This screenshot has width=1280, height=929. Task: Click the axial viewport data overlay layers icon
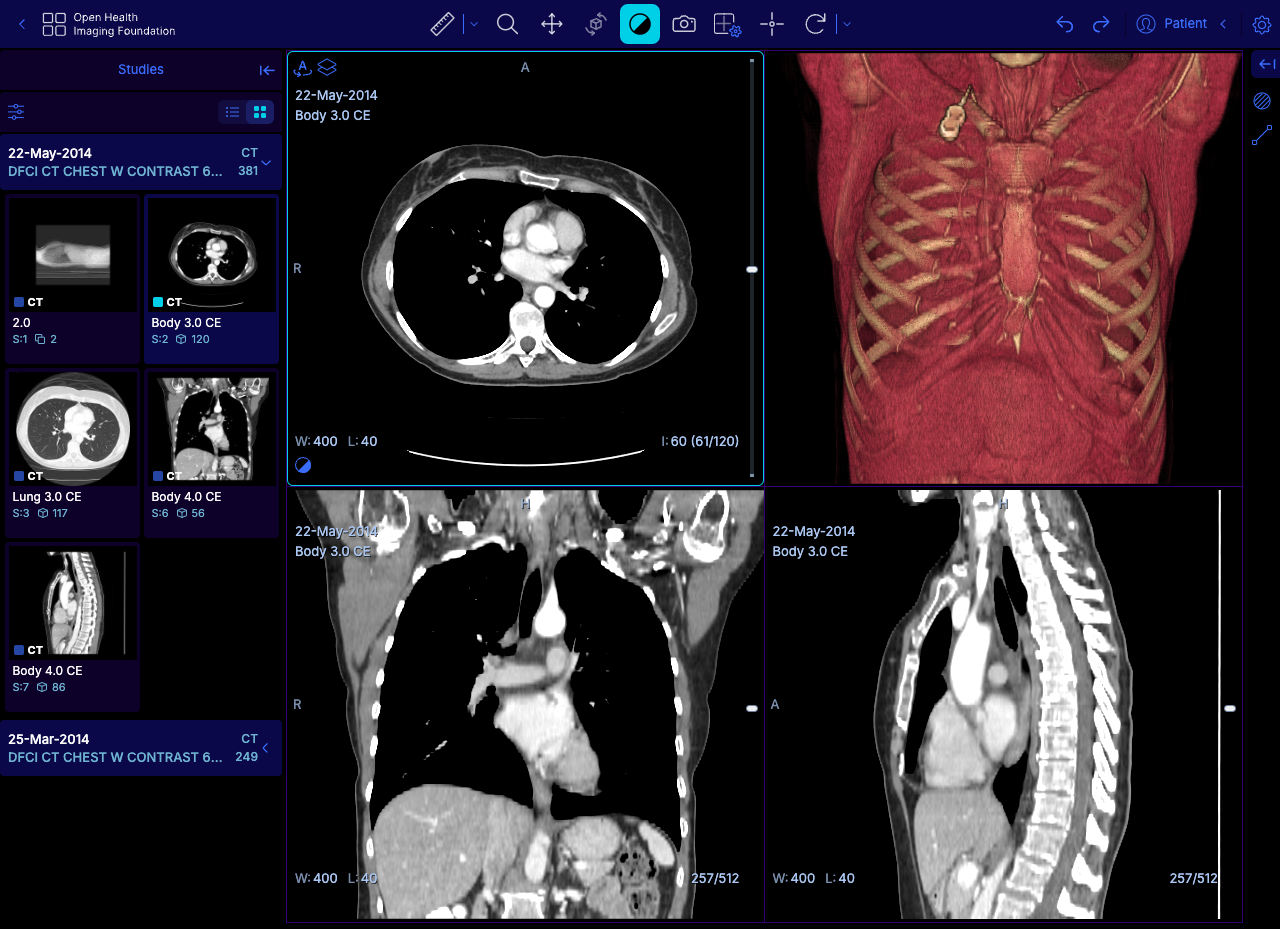pyautogui.click(x=327, y=67)
